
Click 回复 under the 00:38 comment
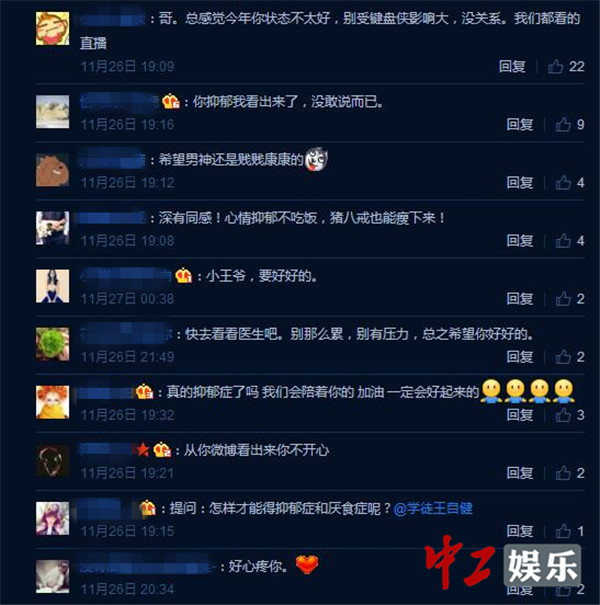(520, 299)
